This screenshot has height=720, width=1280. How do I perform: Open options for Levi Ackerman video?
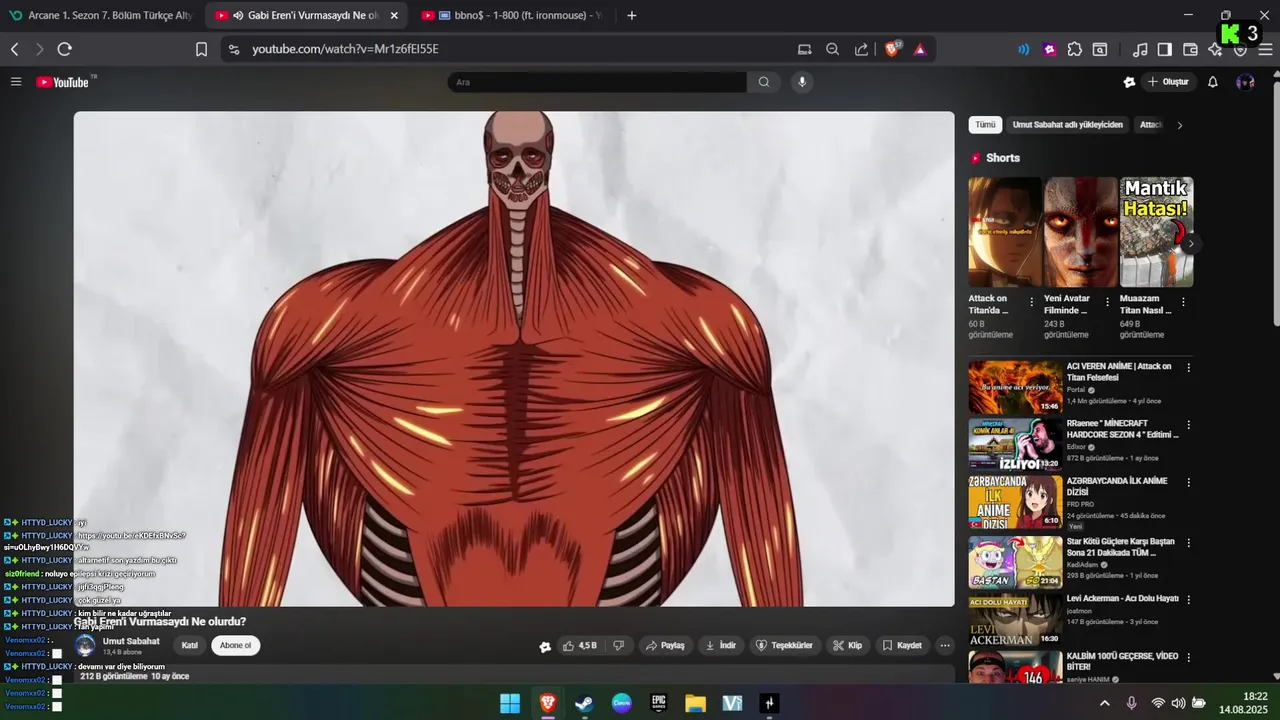1188,599
